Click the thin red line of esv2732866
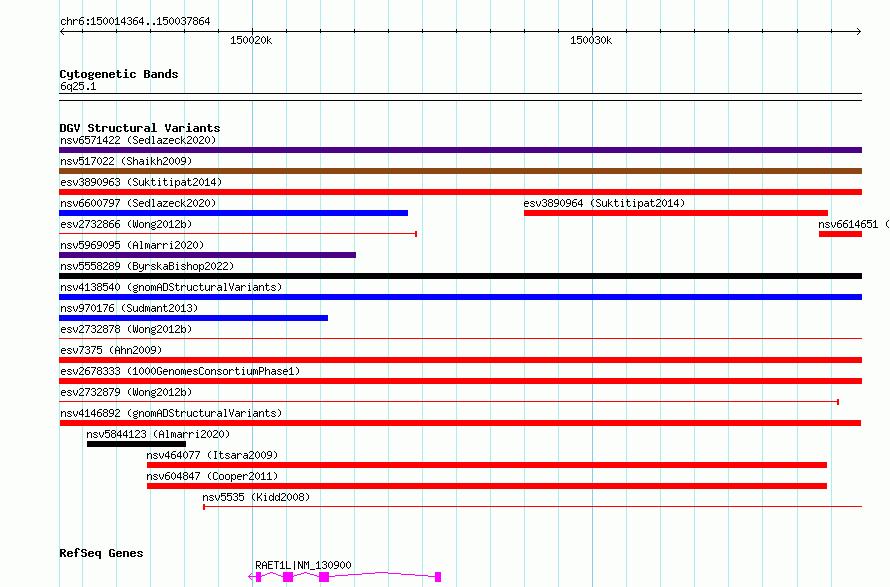 coord(238,234)
